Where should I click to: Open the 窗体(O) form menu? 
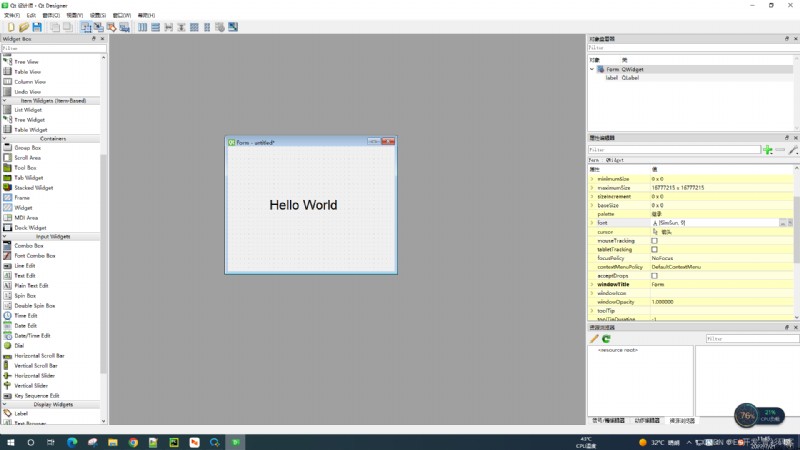click(x=51, y=15)
